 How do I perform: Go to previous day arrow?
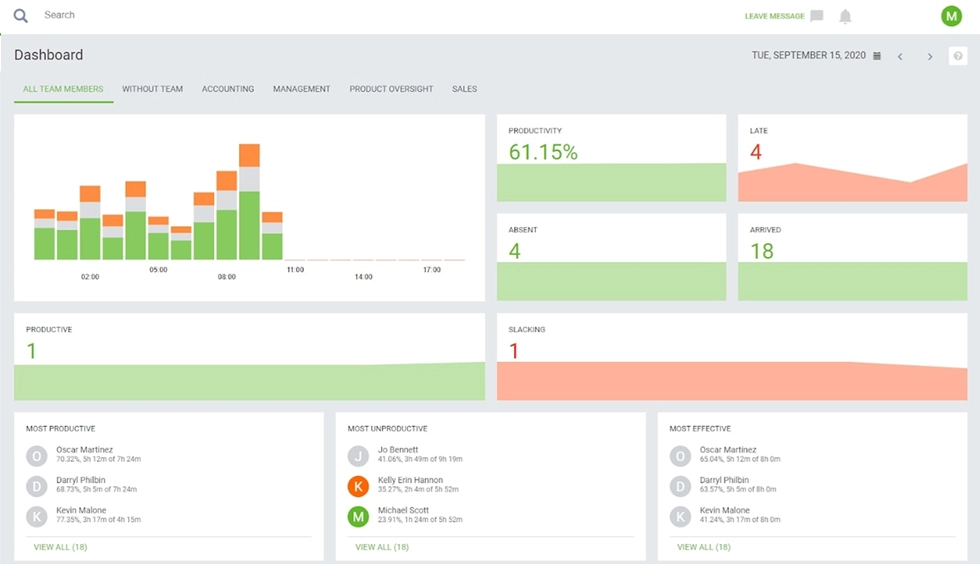point(900,57)
